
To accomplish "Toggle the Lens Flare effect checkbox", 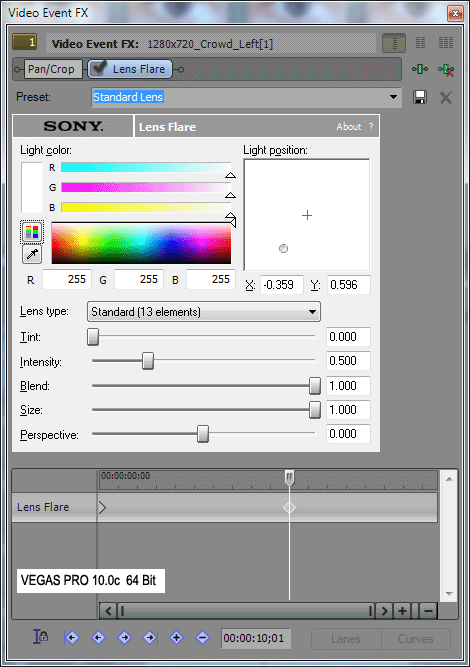I will (100, 68).
